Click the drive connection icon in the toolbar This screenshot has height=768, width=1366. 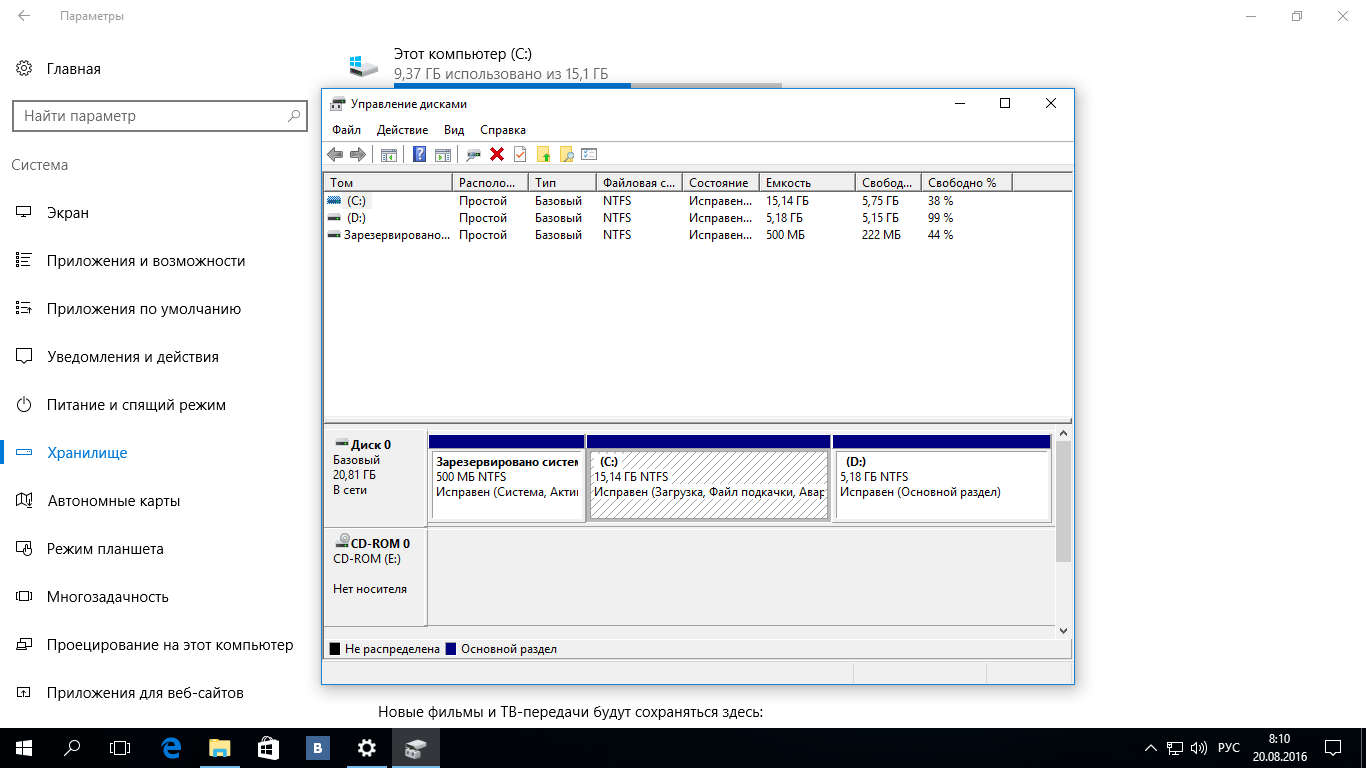(473, 154)
